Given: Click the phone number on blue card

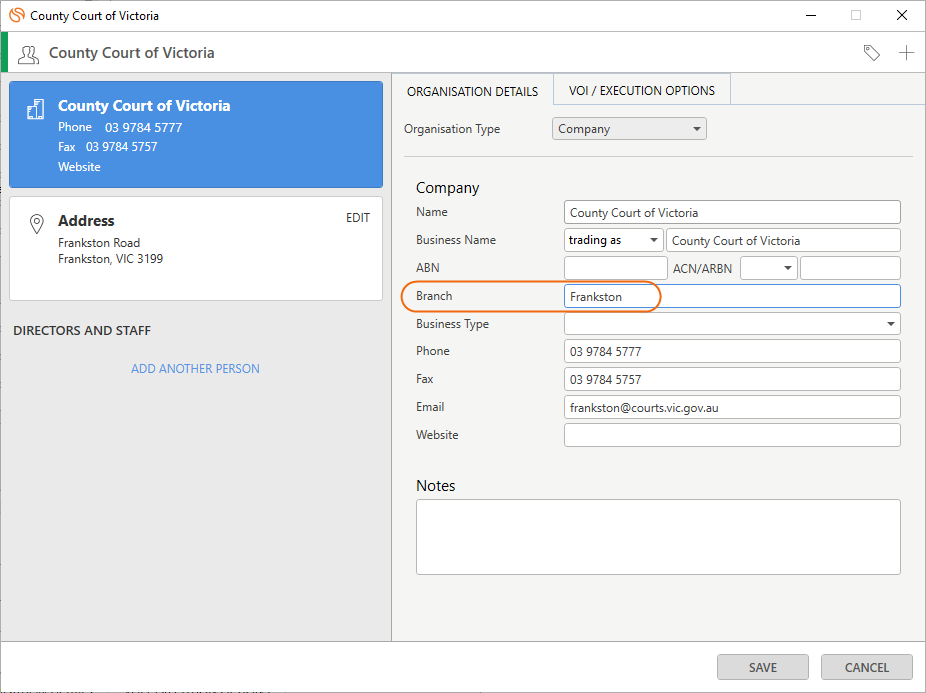Looking at the screenshot, I should [x=144, y=128].
